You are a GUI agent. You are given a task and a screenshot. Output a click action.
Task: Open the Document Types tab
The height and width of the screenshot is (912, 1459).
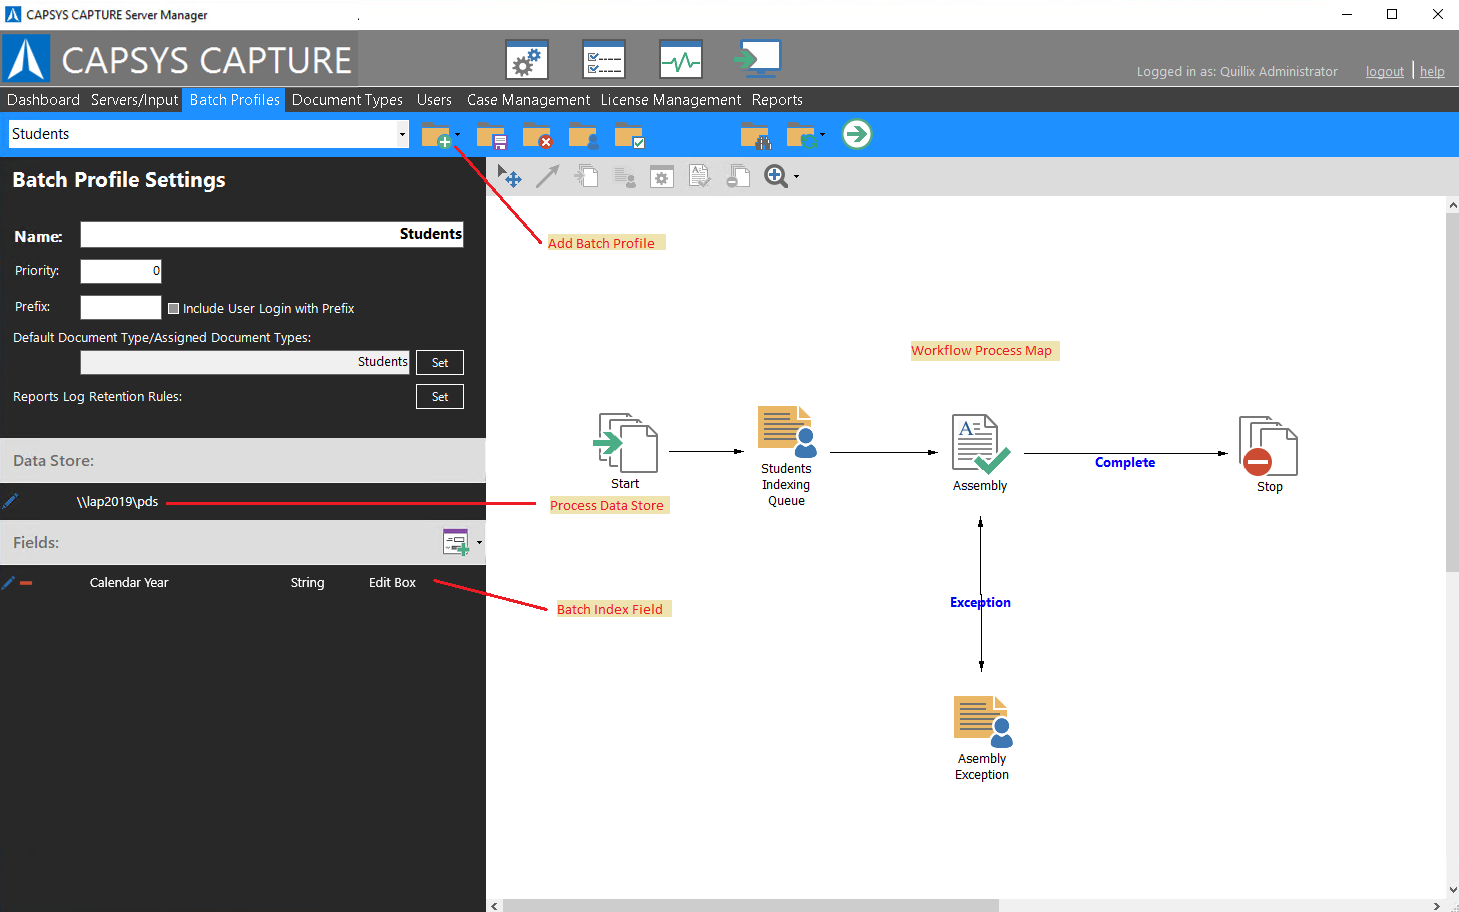coord(347,100)
